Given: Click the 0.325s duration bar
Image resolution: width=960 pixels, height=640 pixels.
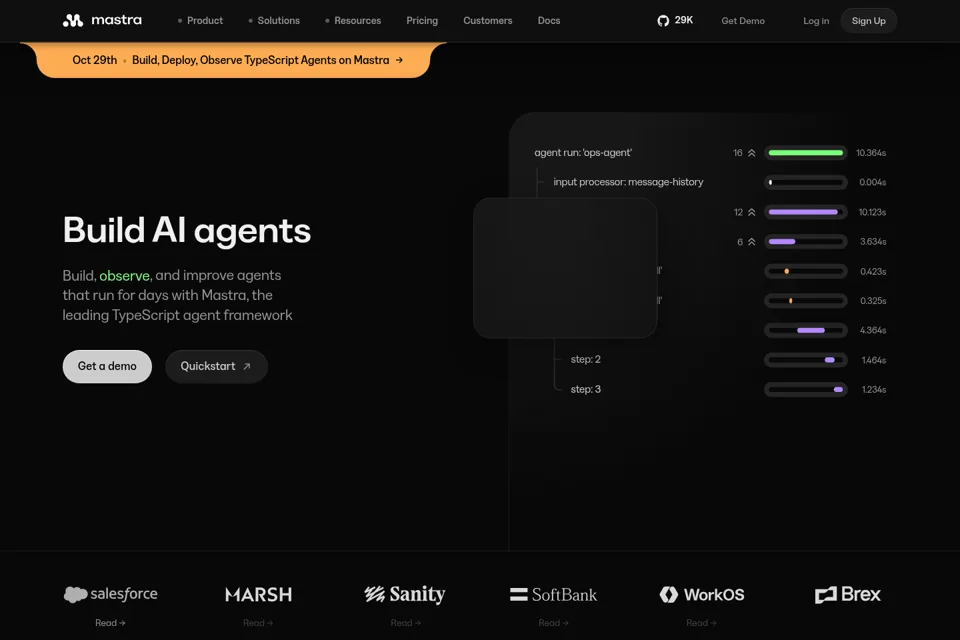Looking at the screenshot, I should coord(806,301).
